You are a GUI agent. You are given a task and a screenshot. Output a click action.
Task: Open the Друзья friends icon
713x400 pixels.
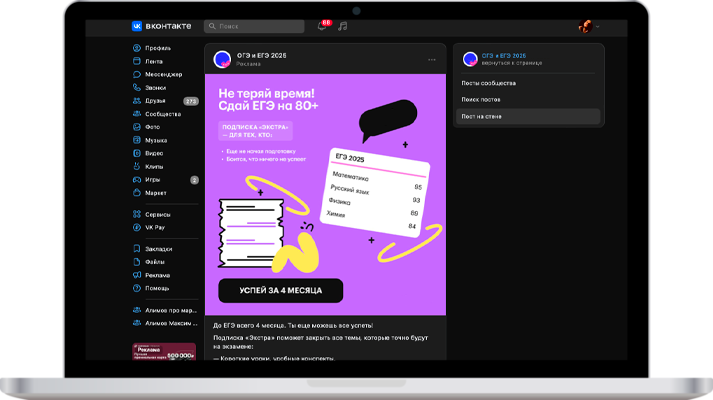click(x=136, y=100)
